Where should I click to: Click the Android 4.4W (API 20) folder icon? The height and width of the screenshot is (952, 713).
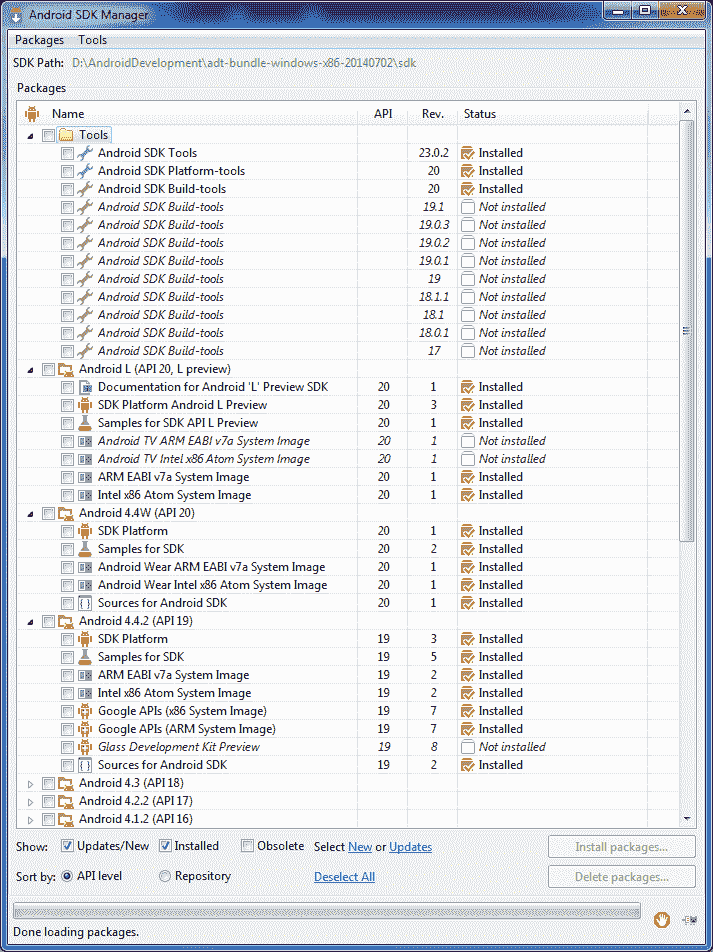[x=66, y=513]
